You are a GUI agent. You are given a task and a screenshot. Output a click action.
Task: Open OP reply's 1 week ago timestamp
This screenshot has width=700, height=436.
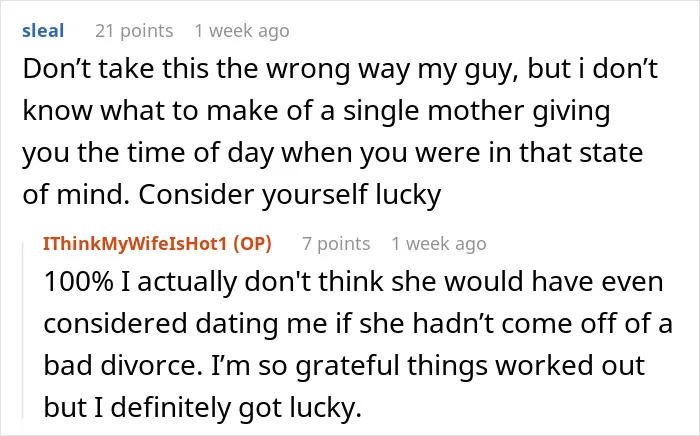(x=439, y=244)
